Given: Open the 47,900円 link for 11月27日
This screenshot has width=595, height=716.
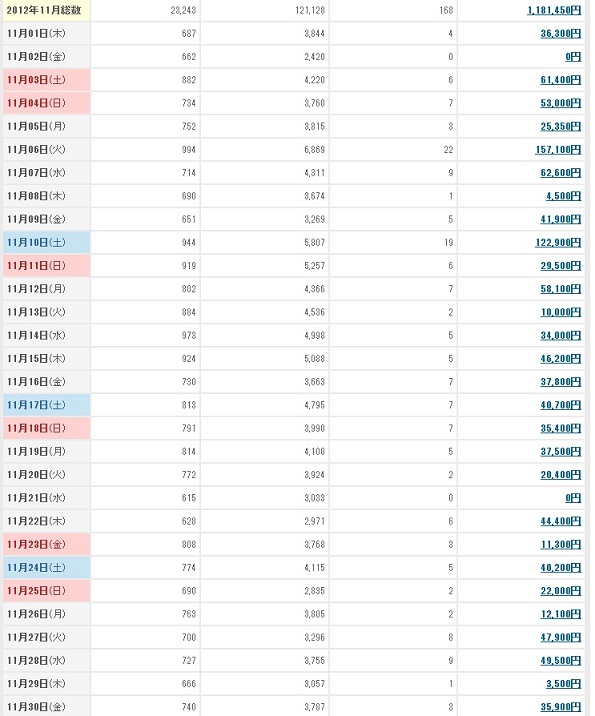Looking at the screenshot, I should pyautogui.click(x=561, y=637).
